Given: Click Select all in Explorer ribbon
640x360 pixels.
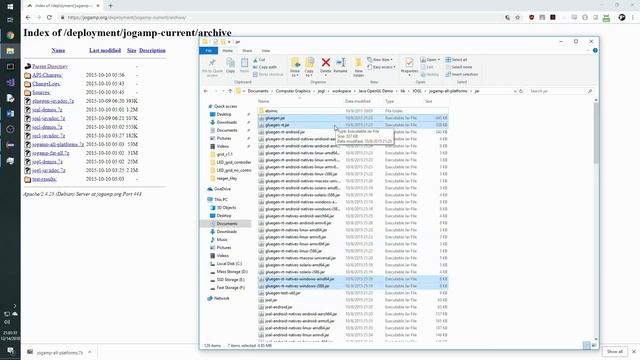Looking at the screenshot, I should [456, 60].
